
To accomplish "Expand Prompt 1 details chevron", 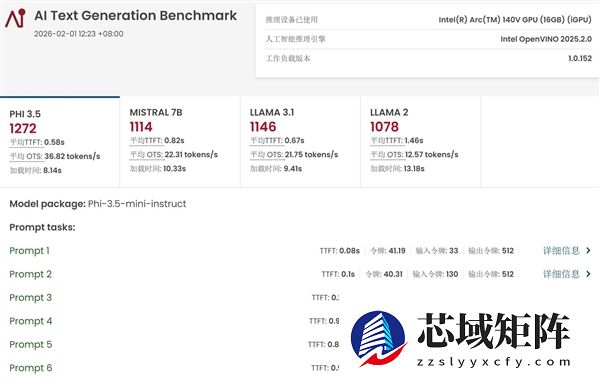I will tap(589, 251).
